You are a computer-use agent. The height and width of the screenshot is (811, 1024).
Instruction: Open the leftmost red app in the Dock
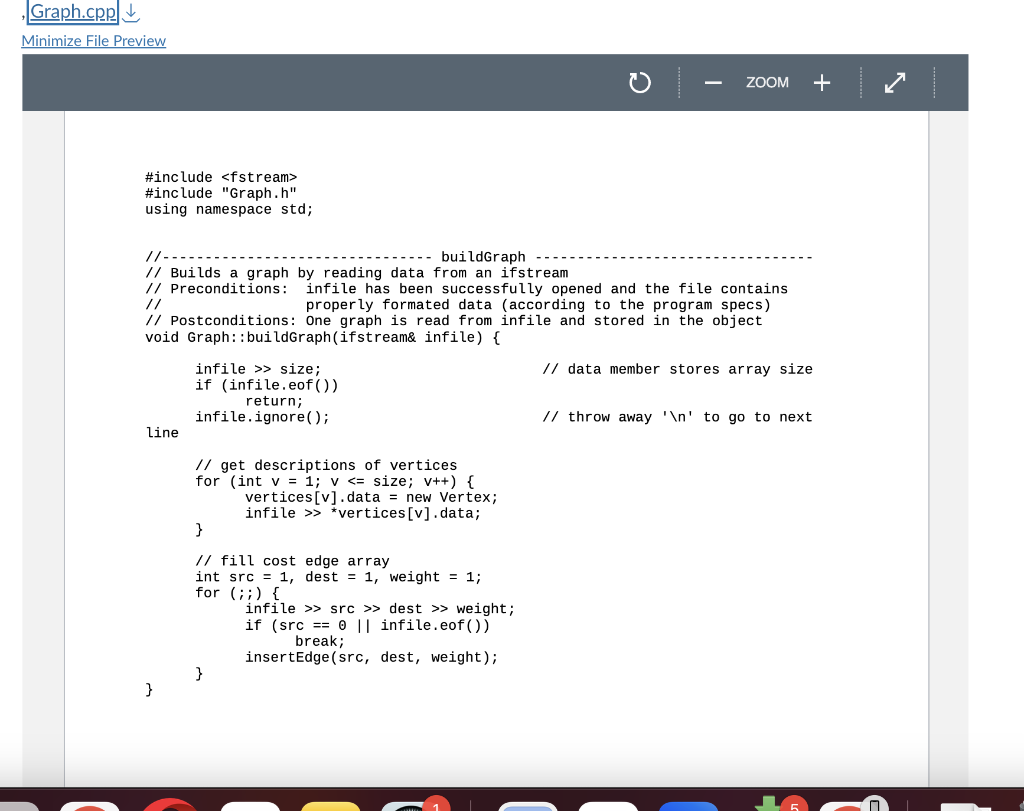[x=90, y=806]
